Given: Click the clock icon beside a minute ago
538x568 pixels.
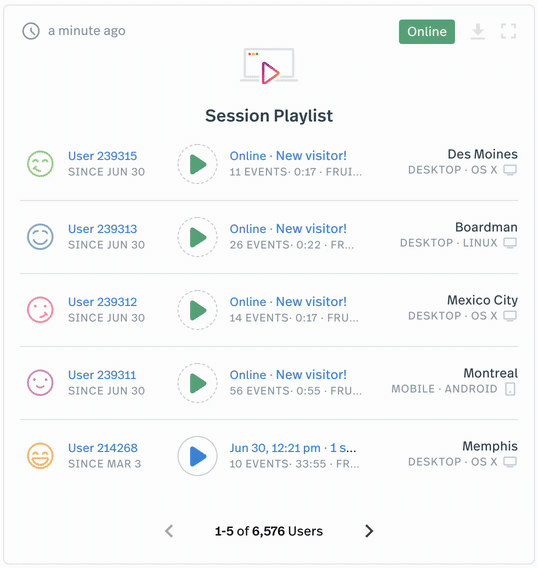Looking at the screenshot, I should point(31,31).
